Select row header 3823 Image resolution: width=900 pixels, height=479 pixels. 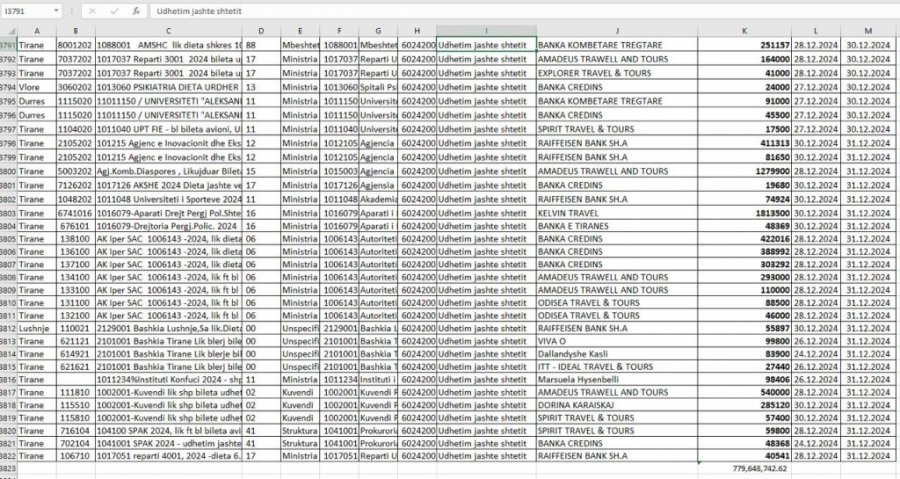point(8,467)
